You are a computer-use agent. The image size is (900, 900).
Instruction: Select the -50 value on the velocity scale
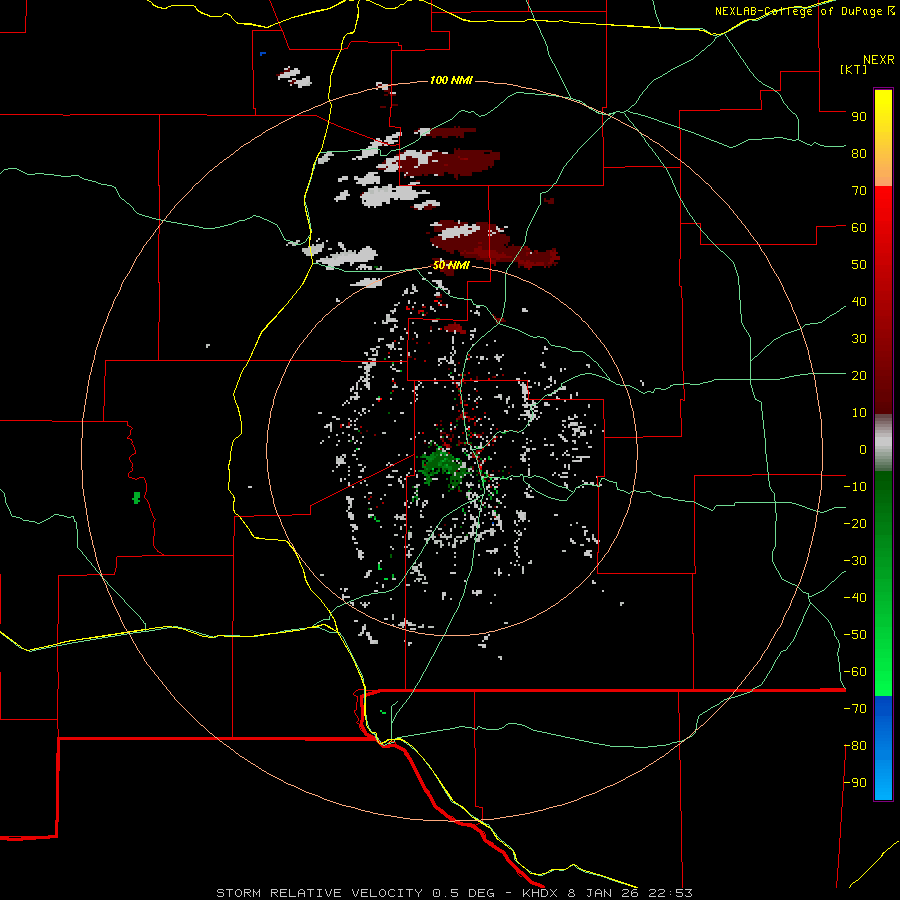click(855, 635)
